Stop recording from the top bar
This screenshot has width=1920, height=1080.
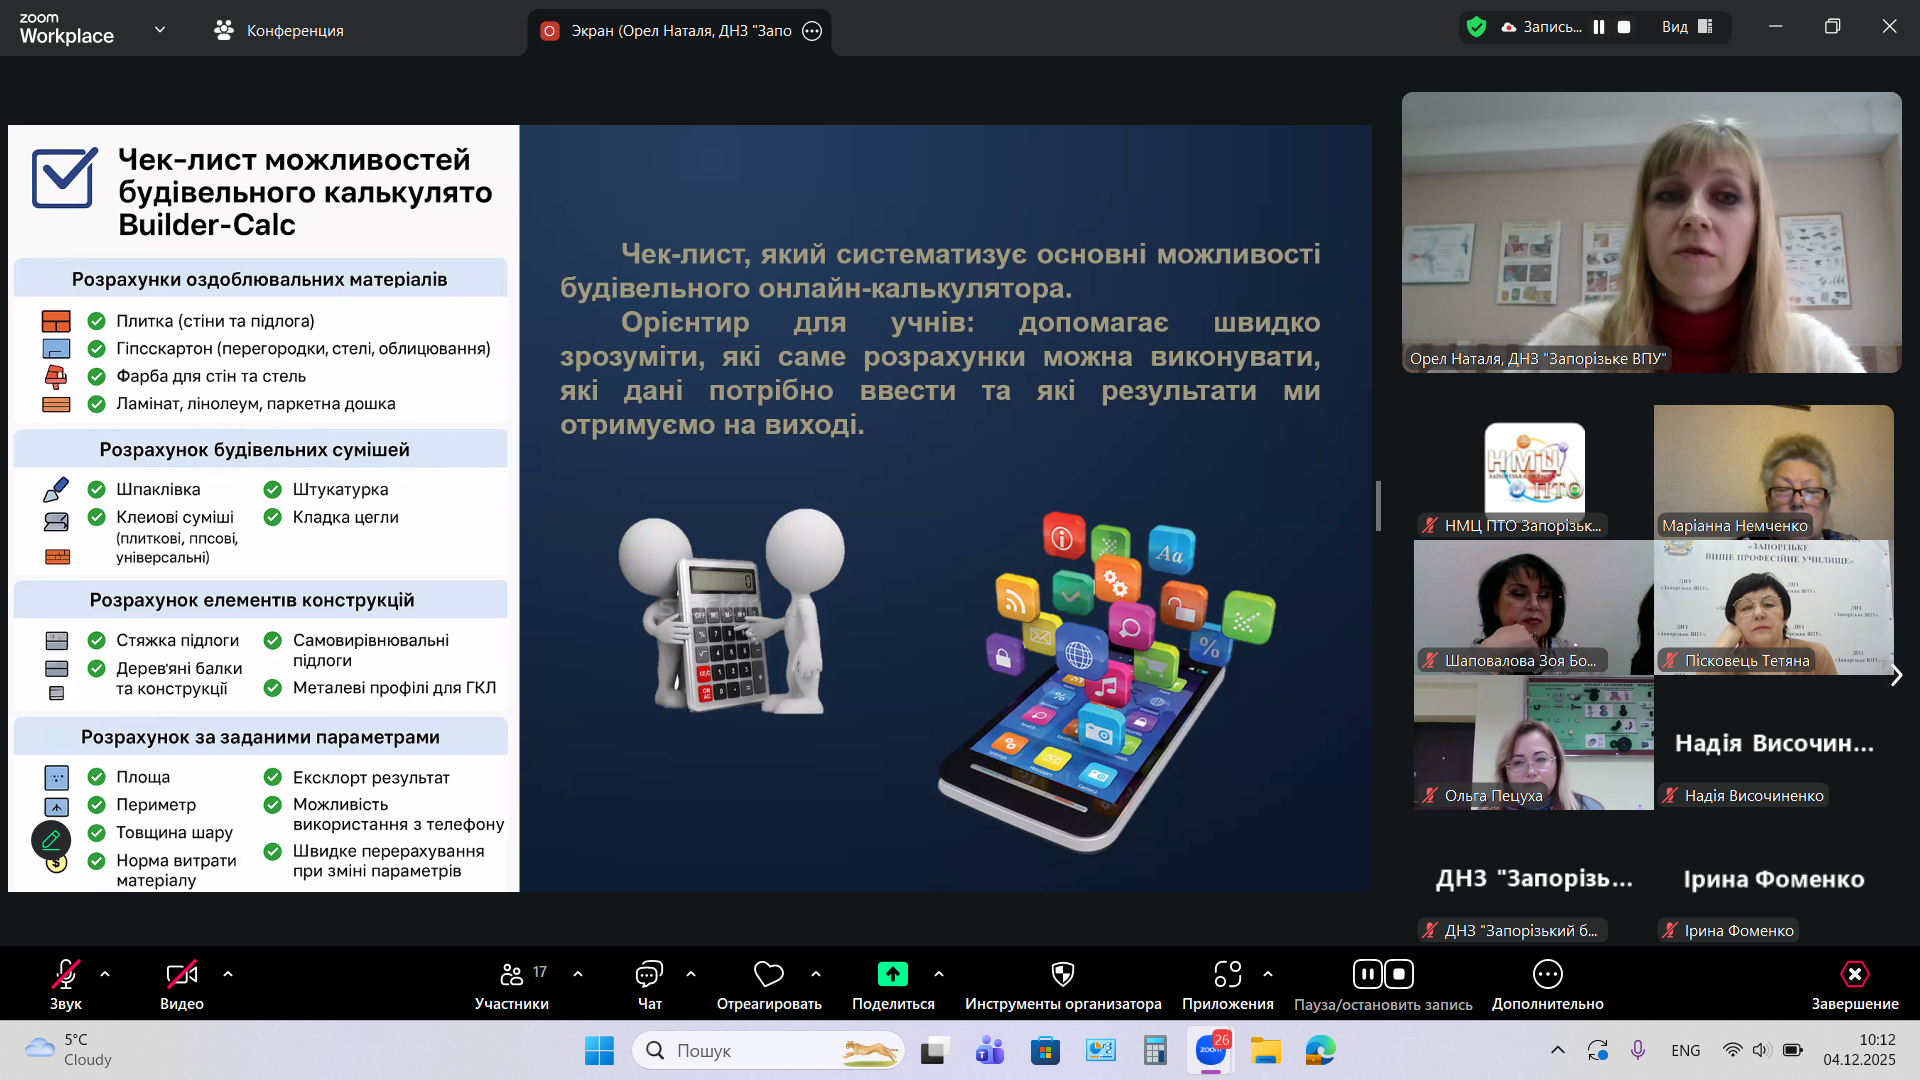[1624, 27]
